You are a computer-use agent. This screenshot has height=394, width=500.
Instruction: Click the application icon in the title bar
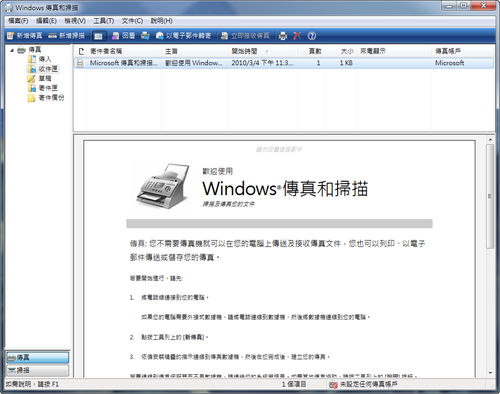point(9,7)
